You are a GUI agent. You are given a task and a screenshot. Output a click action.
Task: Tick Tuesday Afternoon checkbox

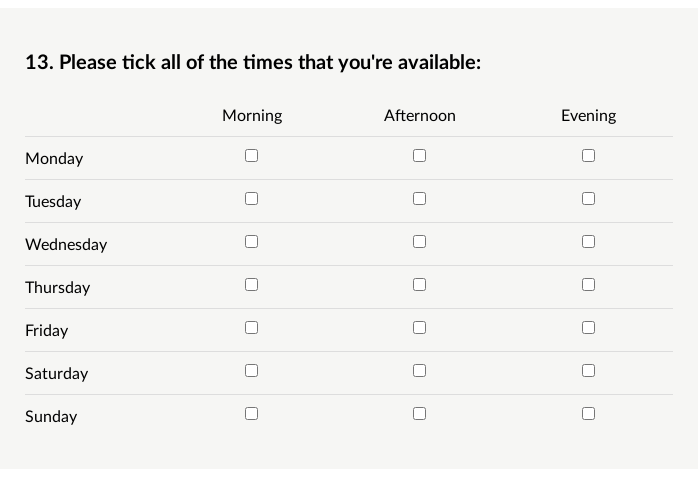tap(419, 198)
